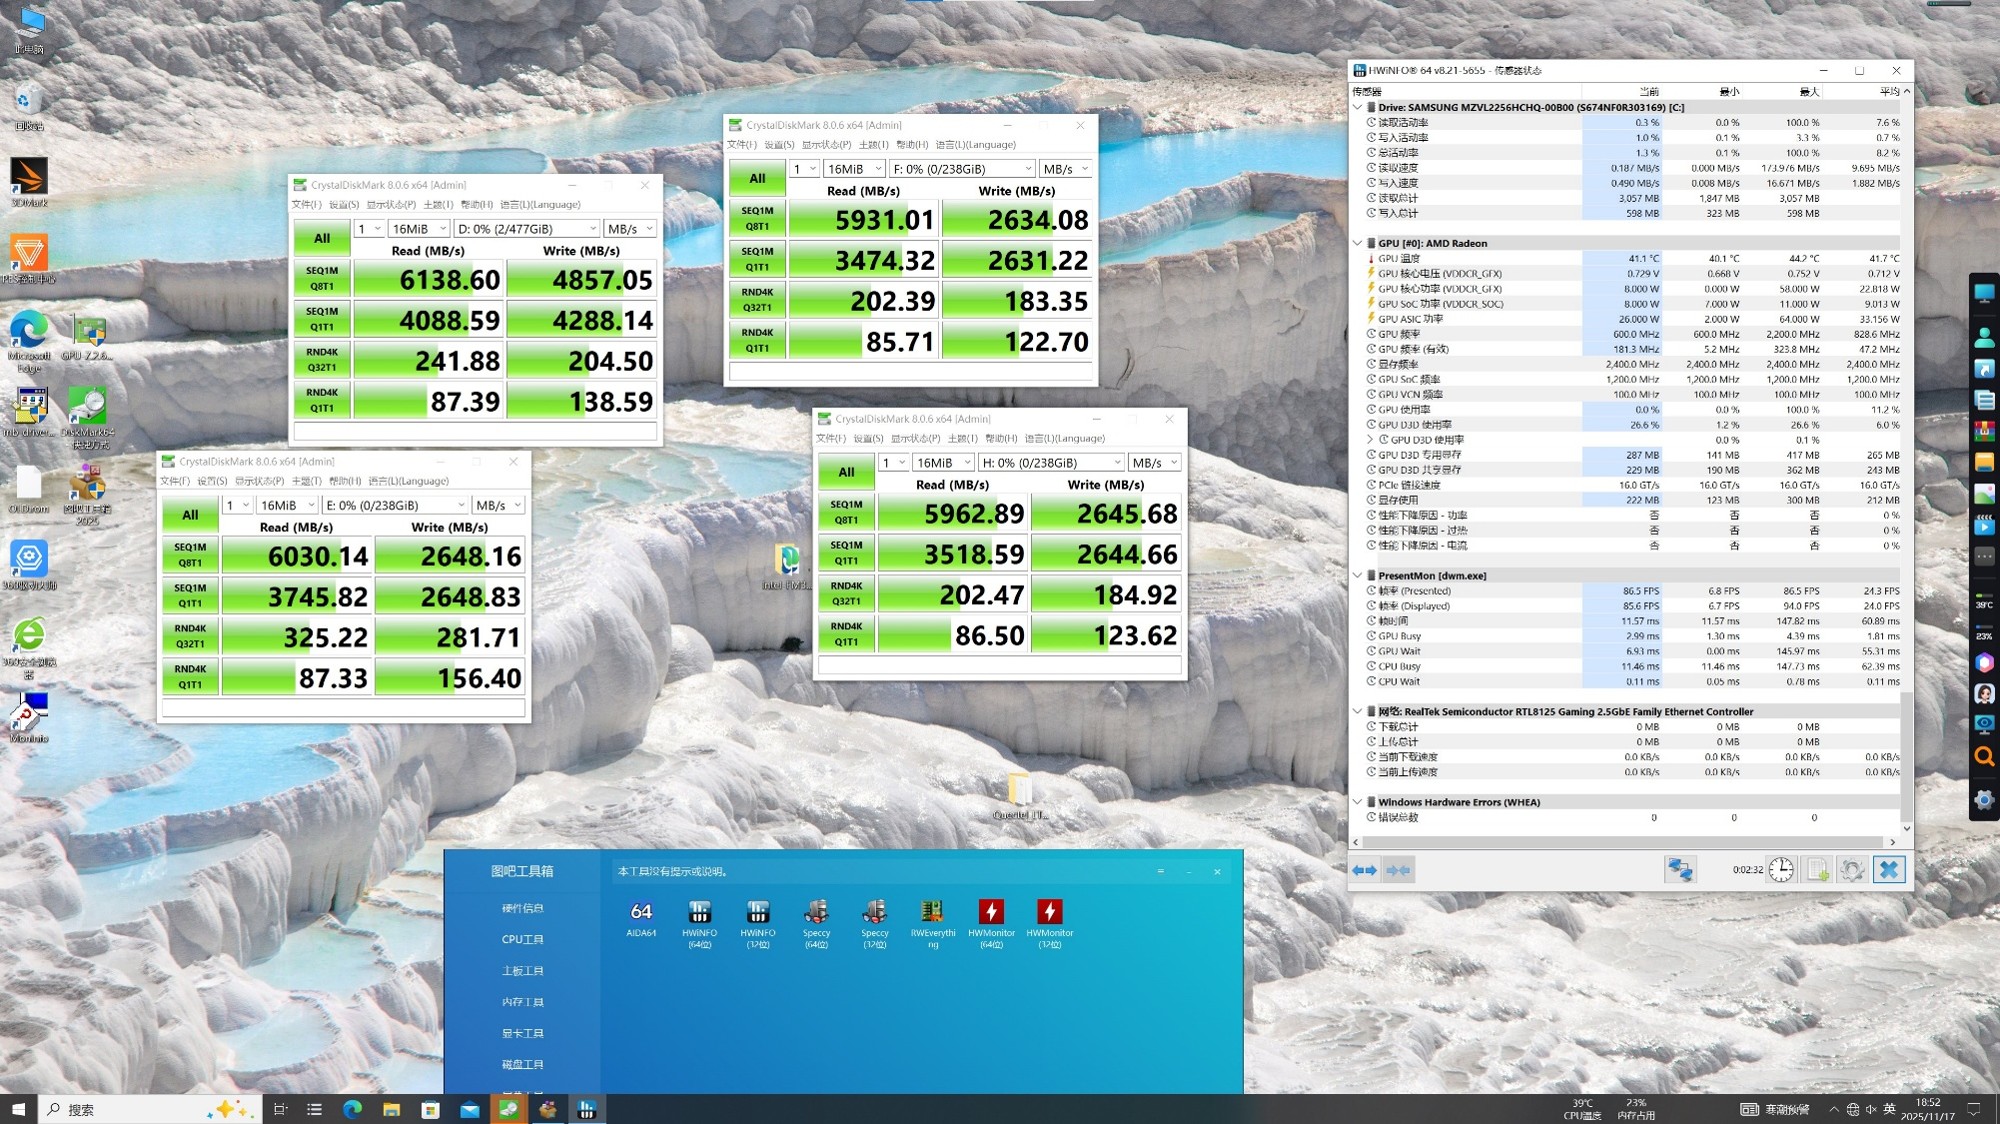The image size is (2000, 1124).
Task: Open MB/s unit dropdown in H: window
Action: tap(1154, 463)
